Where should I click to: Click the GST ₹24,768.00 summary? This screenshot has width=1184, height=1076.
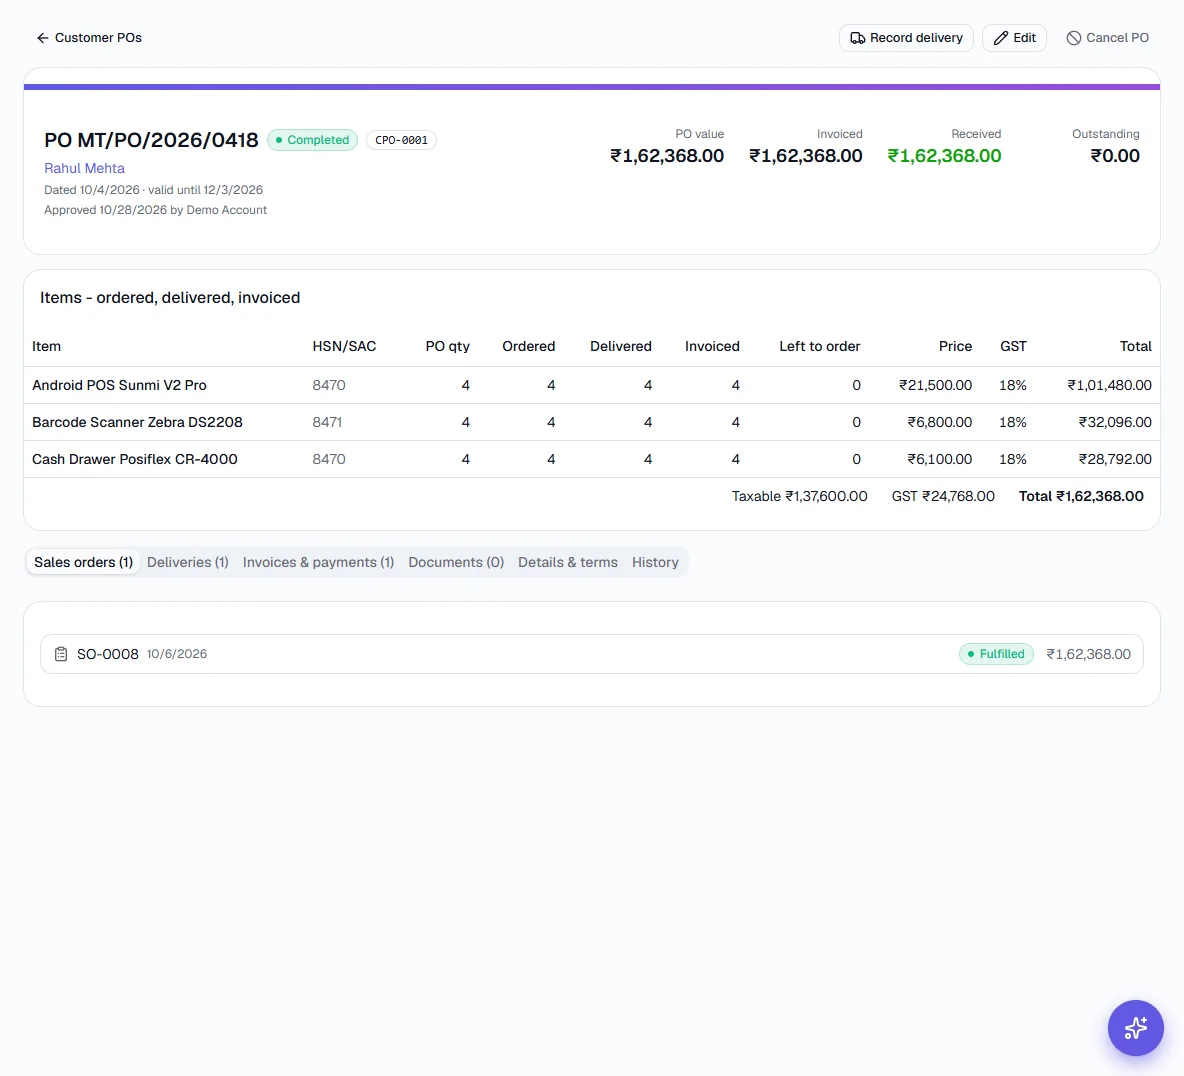coord(943,496)
